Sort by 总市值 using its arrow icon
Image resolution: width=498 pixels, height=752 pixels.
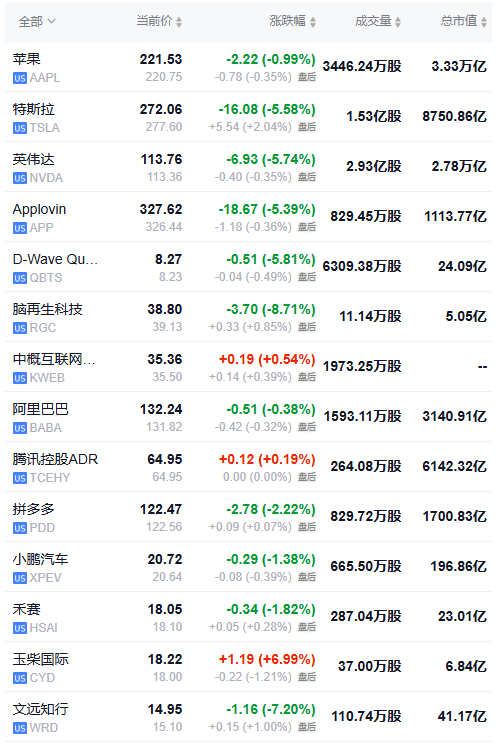point(484,22)
